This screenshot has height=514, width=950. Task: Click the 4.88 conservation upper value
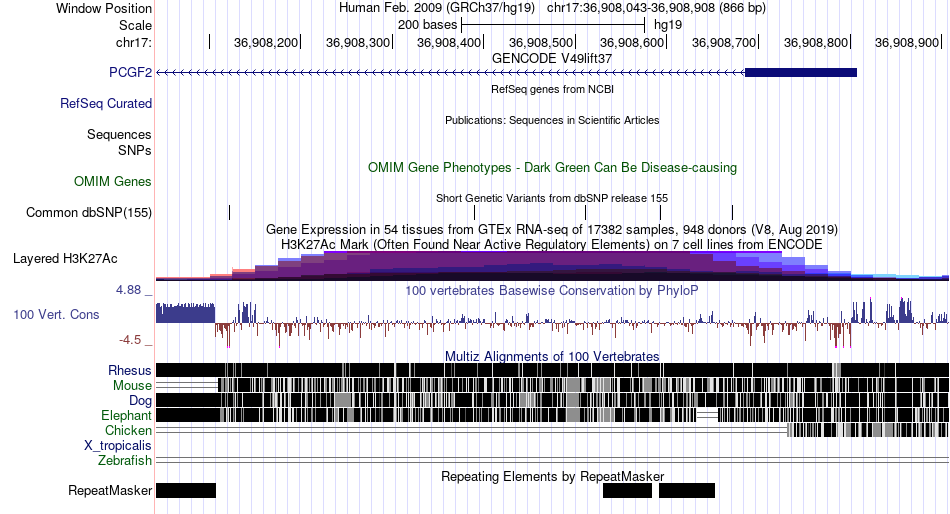coord(128,290)
